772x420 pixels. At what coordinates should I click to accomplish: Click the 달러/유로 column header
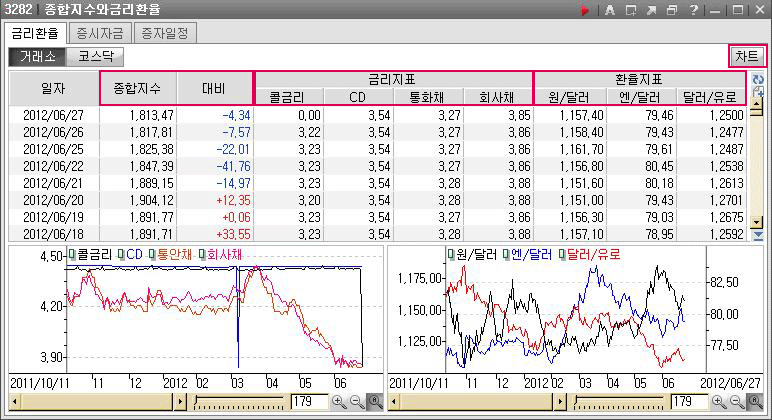(x=711, y=97)
